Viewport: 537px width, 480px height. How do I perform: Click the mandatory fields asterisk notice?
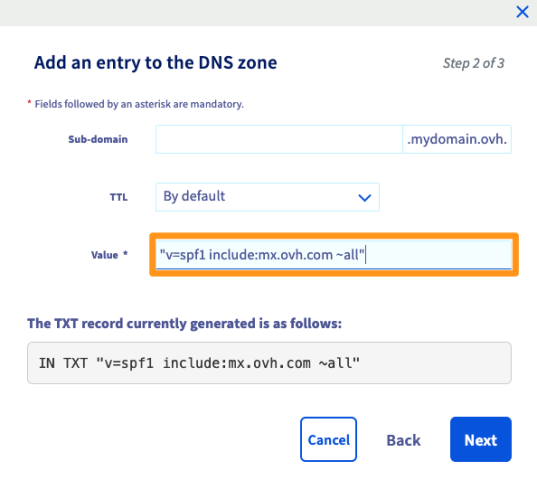coord(136,104)
